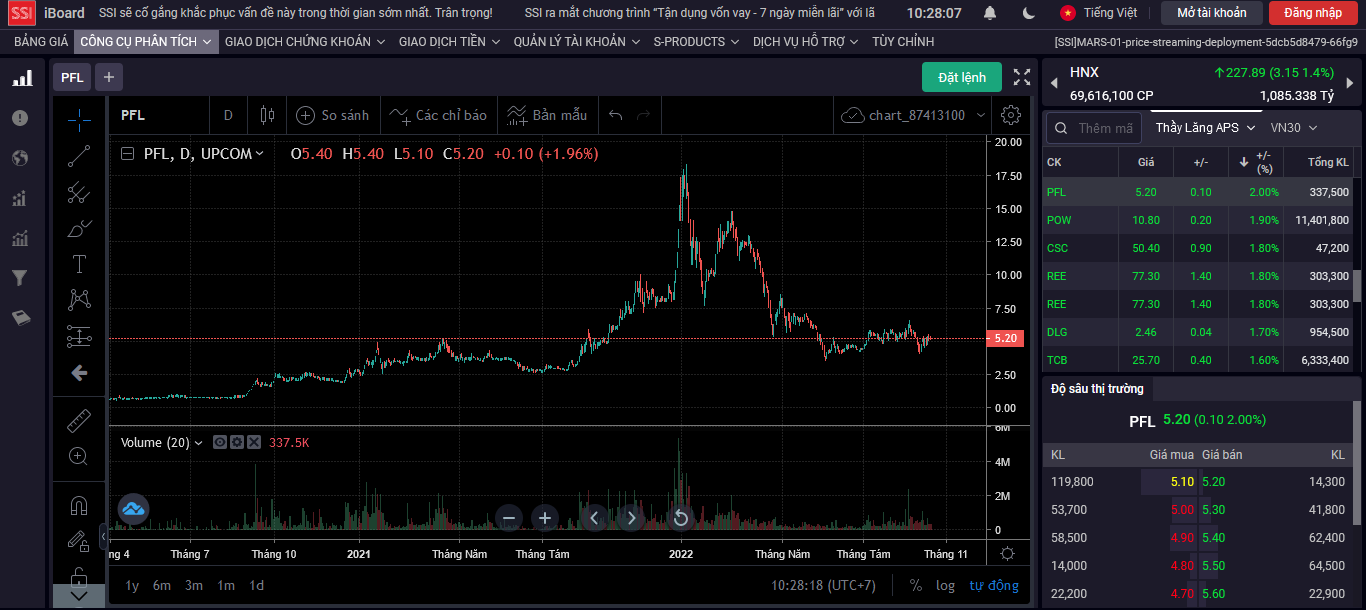
Task: Reset the chart view
Action: pyautogui.click(x=681, y=517)
